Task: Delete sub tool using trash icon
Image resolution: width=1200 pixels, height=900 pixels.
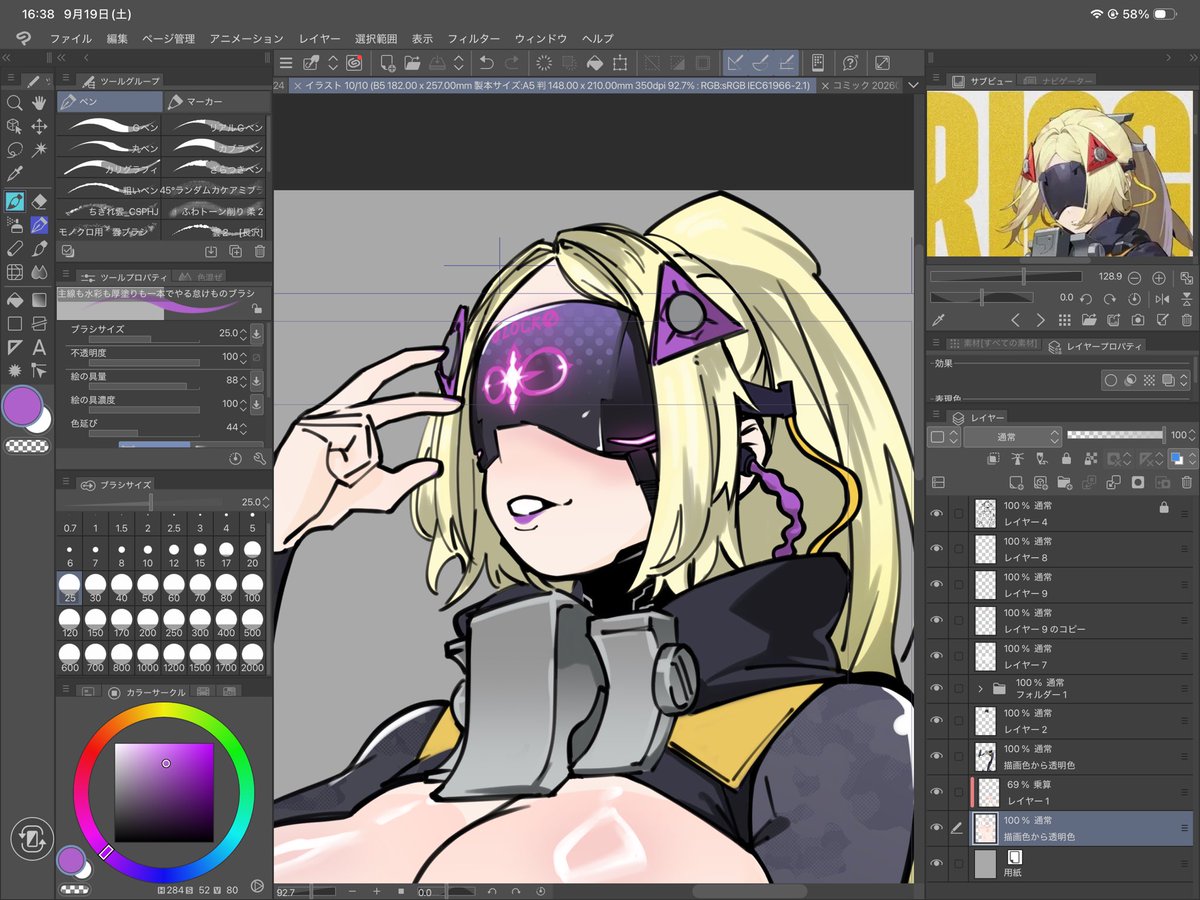Action: (260, 252)
